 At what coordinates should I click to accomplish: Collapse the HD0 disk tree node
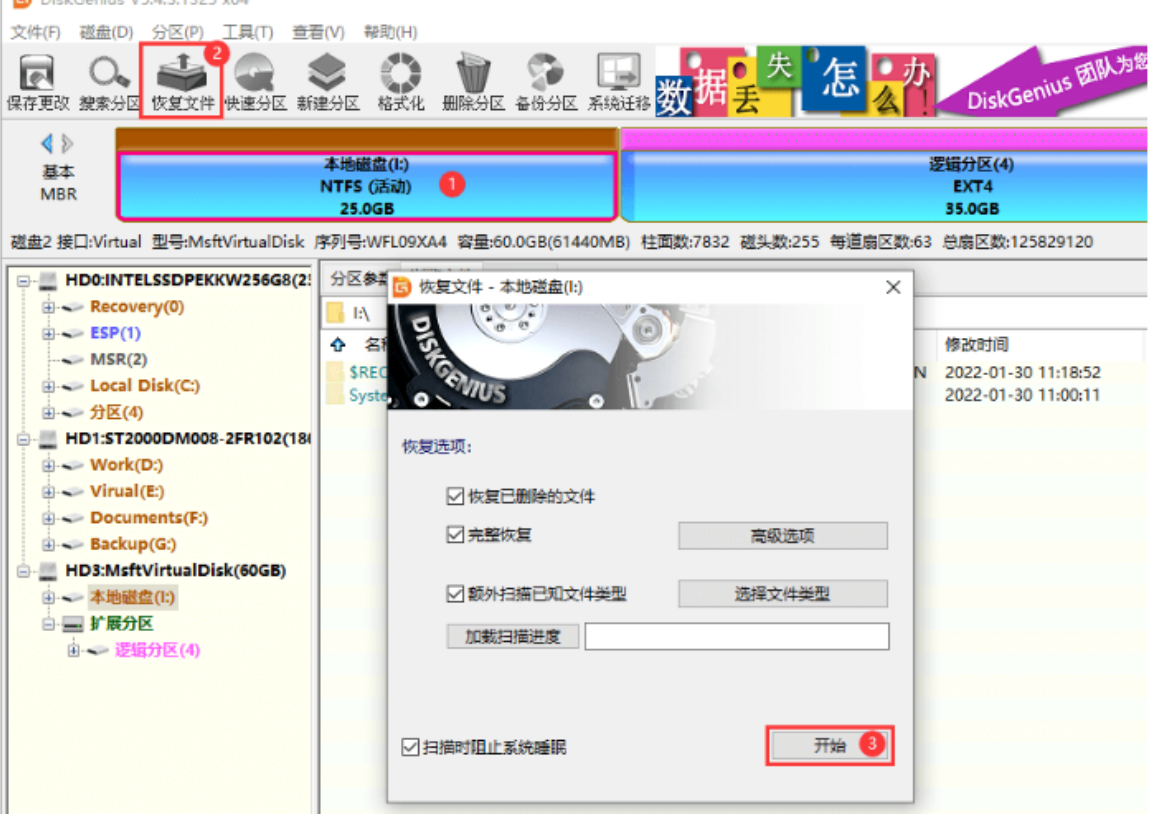point(23,281)
